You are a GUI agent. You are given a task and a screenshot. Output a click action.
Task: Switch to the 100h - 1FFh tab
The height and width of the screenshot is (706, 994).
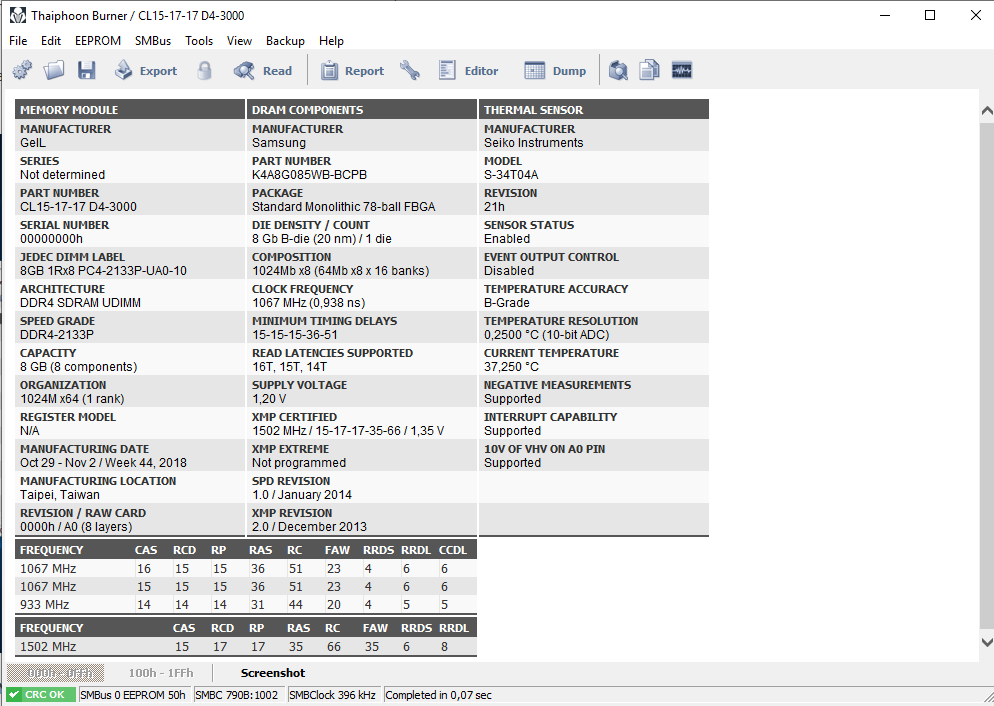pos(161,673)
